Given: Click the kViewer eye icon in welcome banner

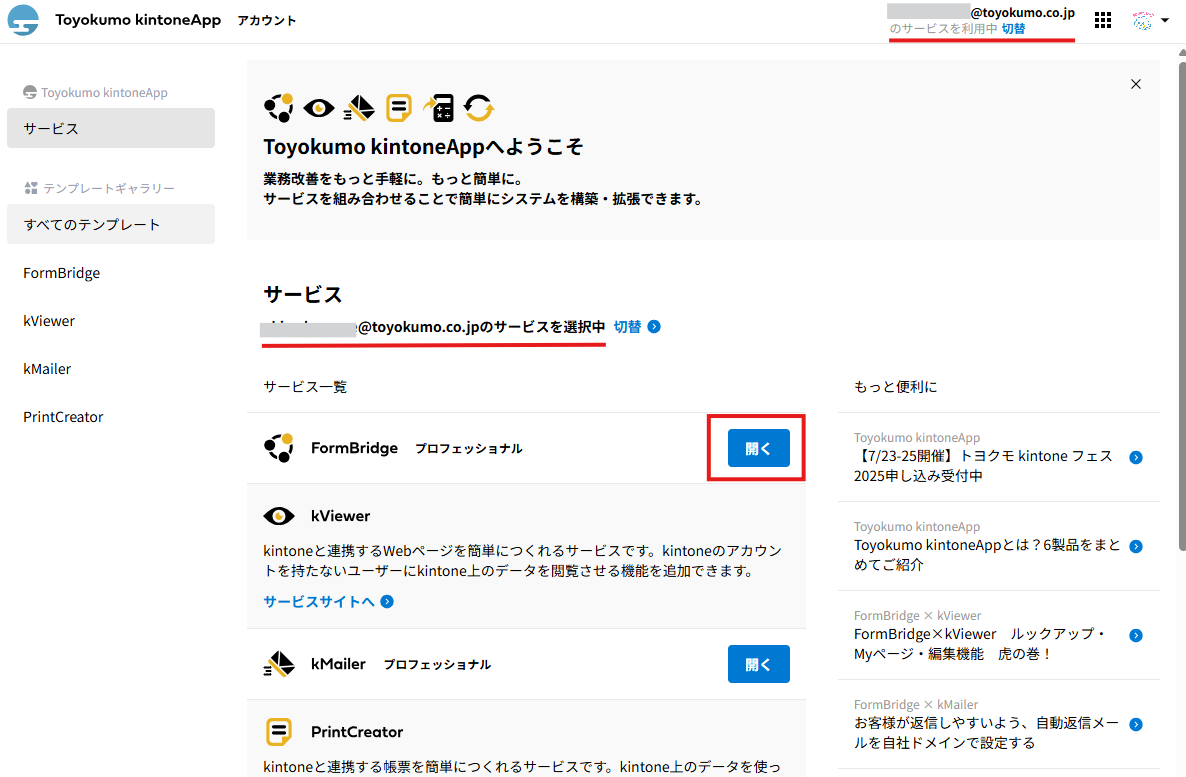Looking at the screenshot, I should (x=318, y=109).
